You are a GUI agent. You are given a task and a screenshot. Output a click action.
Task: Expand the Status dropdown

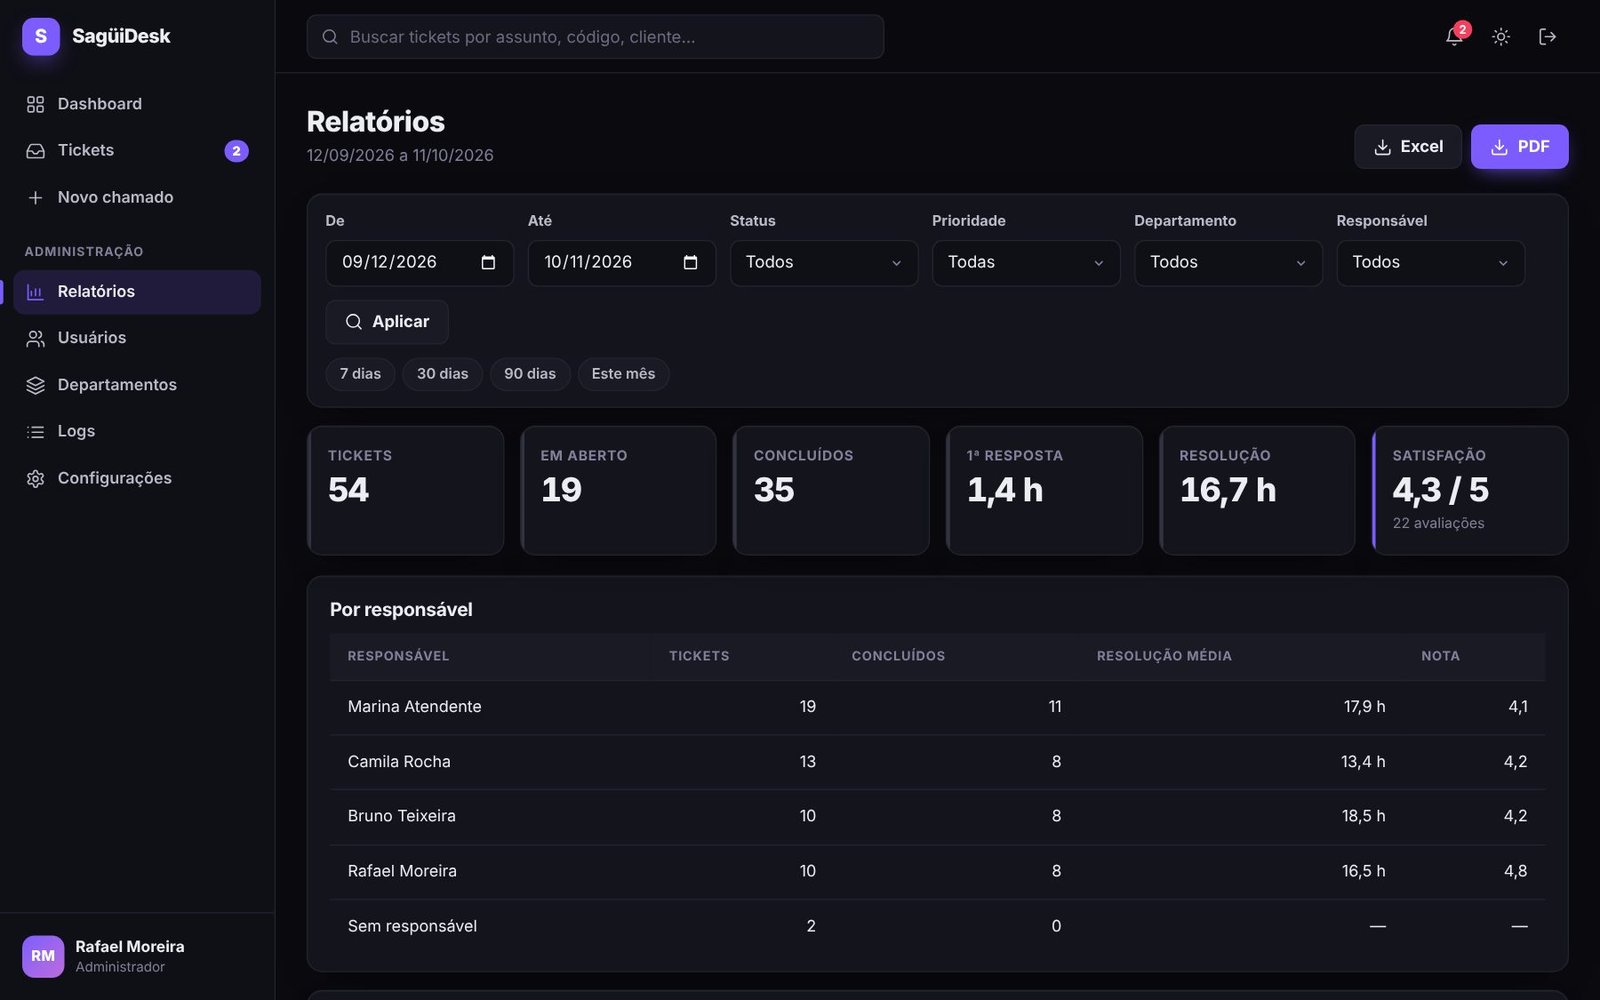824,263
